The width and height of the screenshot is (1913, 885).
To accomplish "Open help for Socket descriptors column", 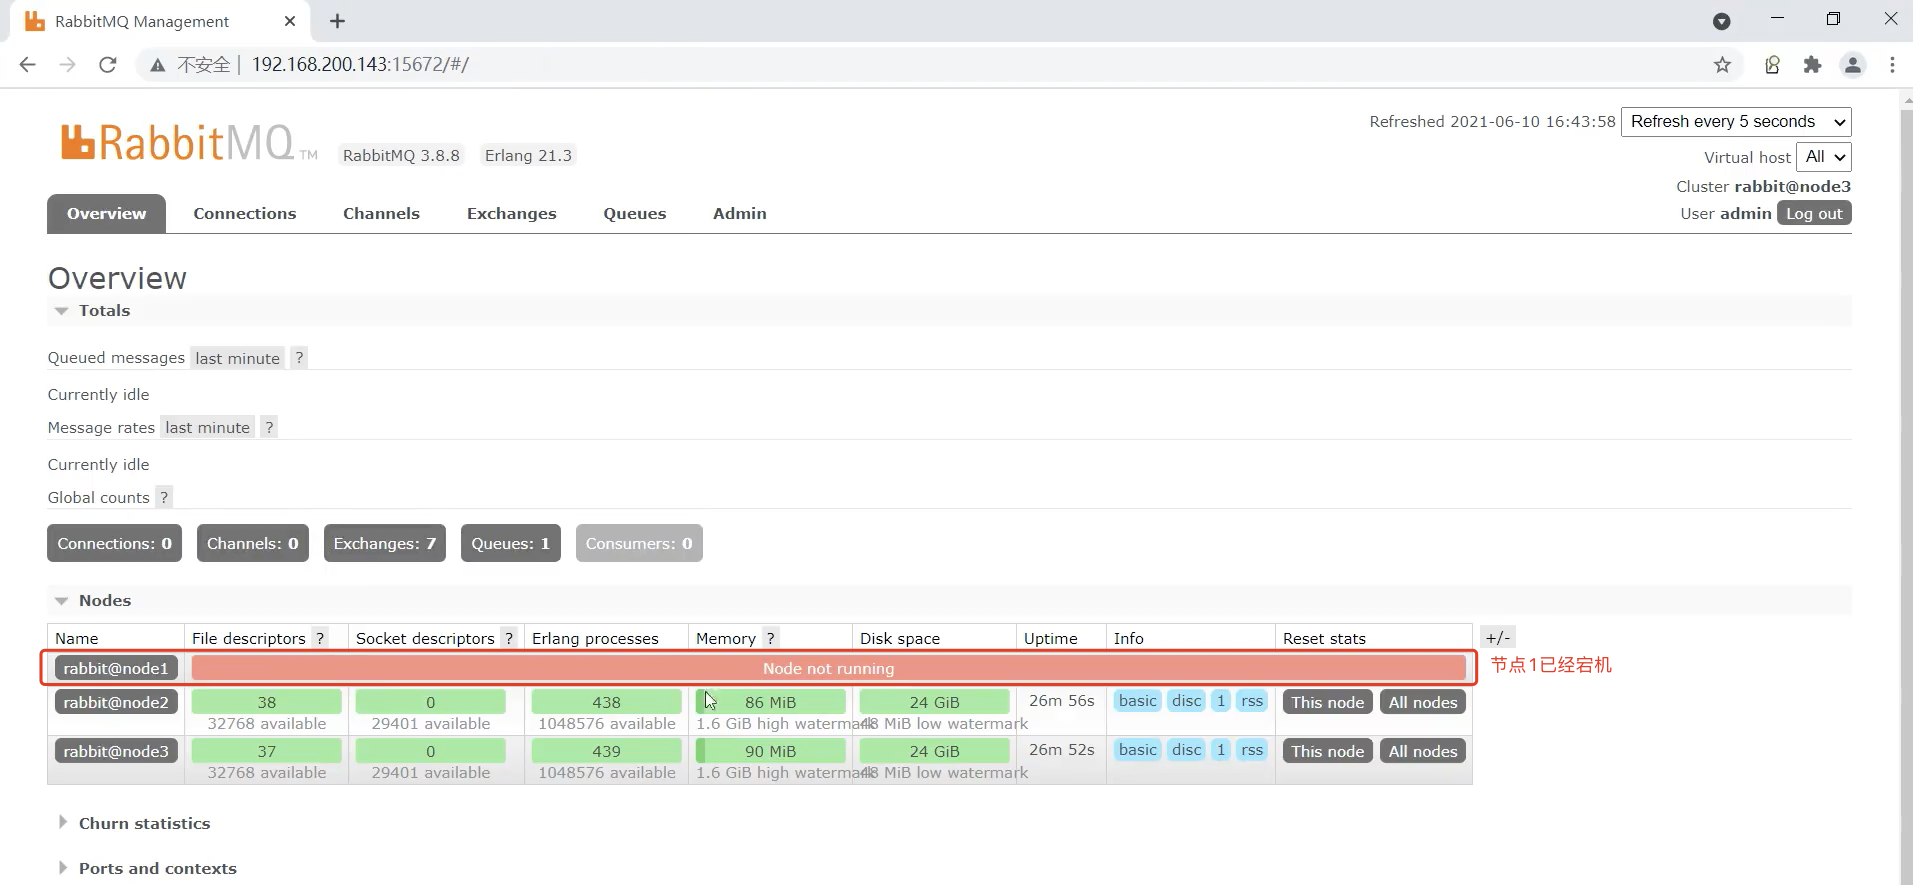I will [x=509, y=638].
